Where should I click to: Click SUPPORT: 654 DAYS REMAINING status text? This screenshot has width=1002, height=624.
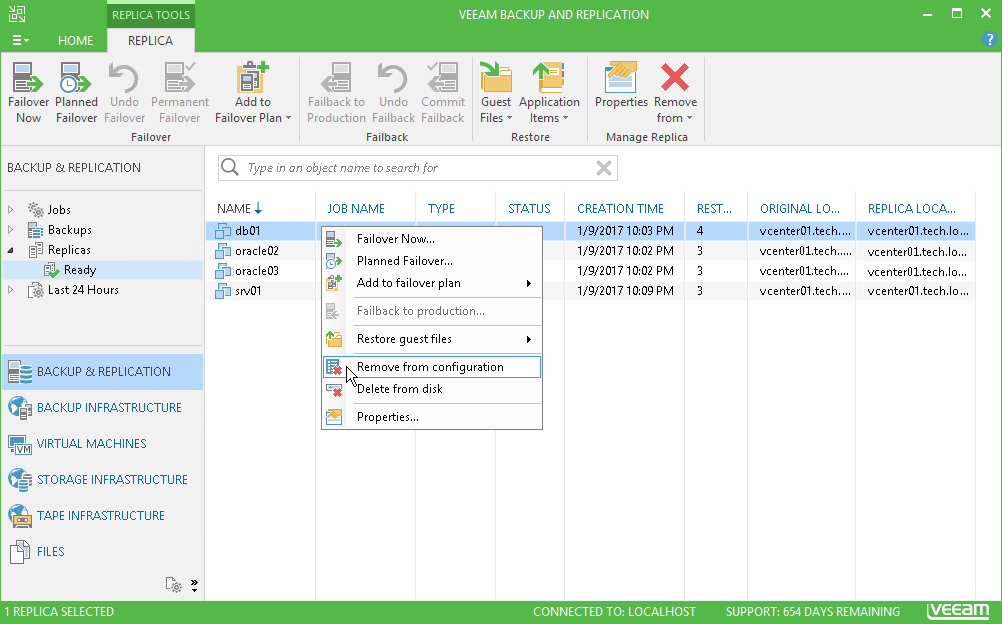(813, 612)
